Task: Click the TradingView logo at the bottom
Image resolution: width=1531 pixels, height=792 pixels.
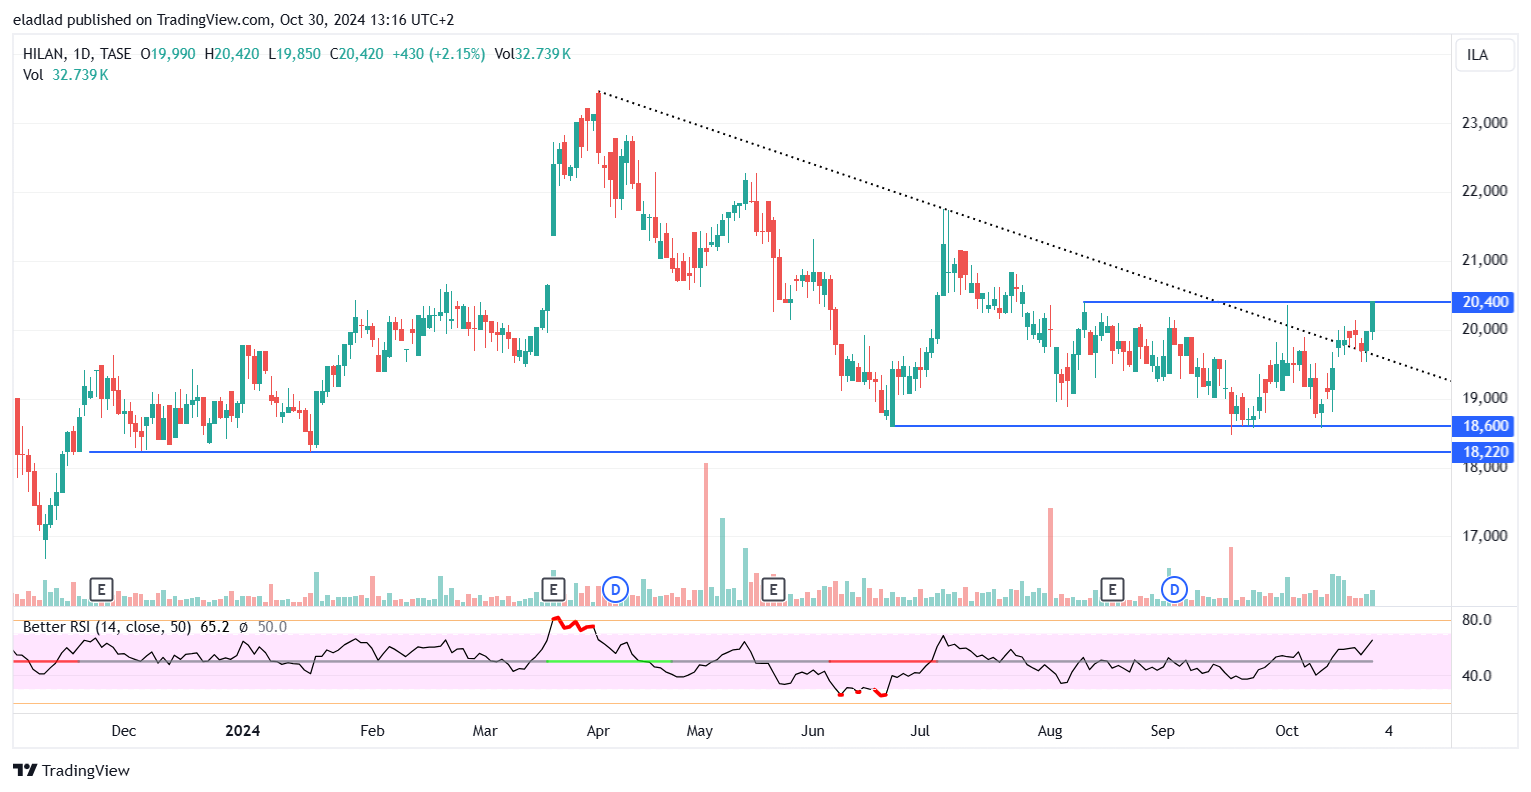Action: [72, 770]
